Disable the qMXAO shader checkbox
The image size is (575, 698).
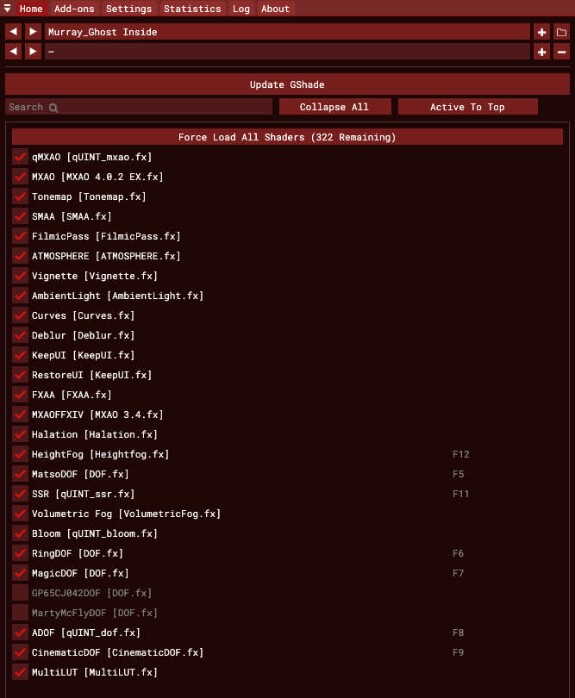click(x=20, y=157)
